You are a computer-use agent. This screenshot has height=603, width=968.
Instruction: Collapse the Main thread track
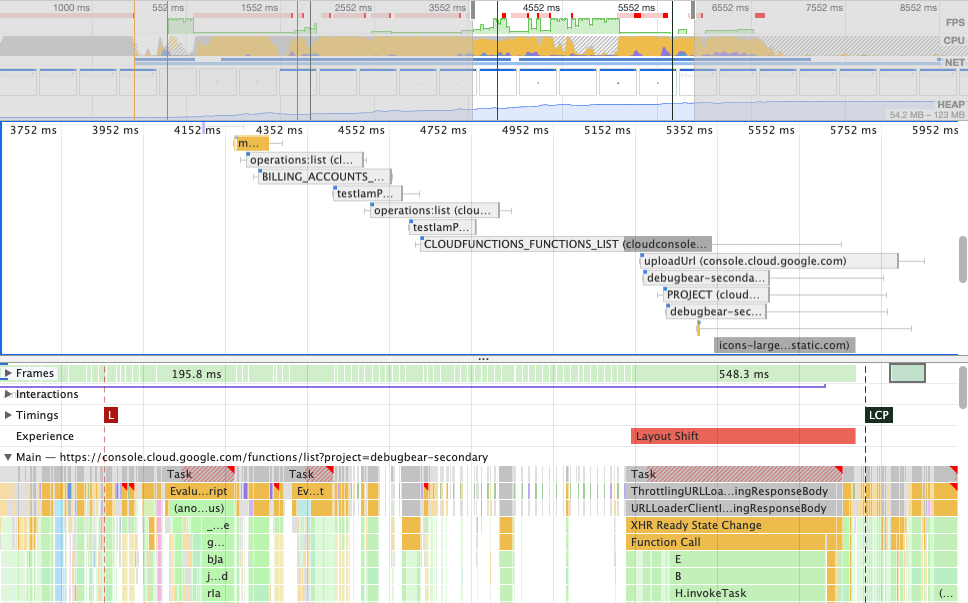(x=8, y=457)
